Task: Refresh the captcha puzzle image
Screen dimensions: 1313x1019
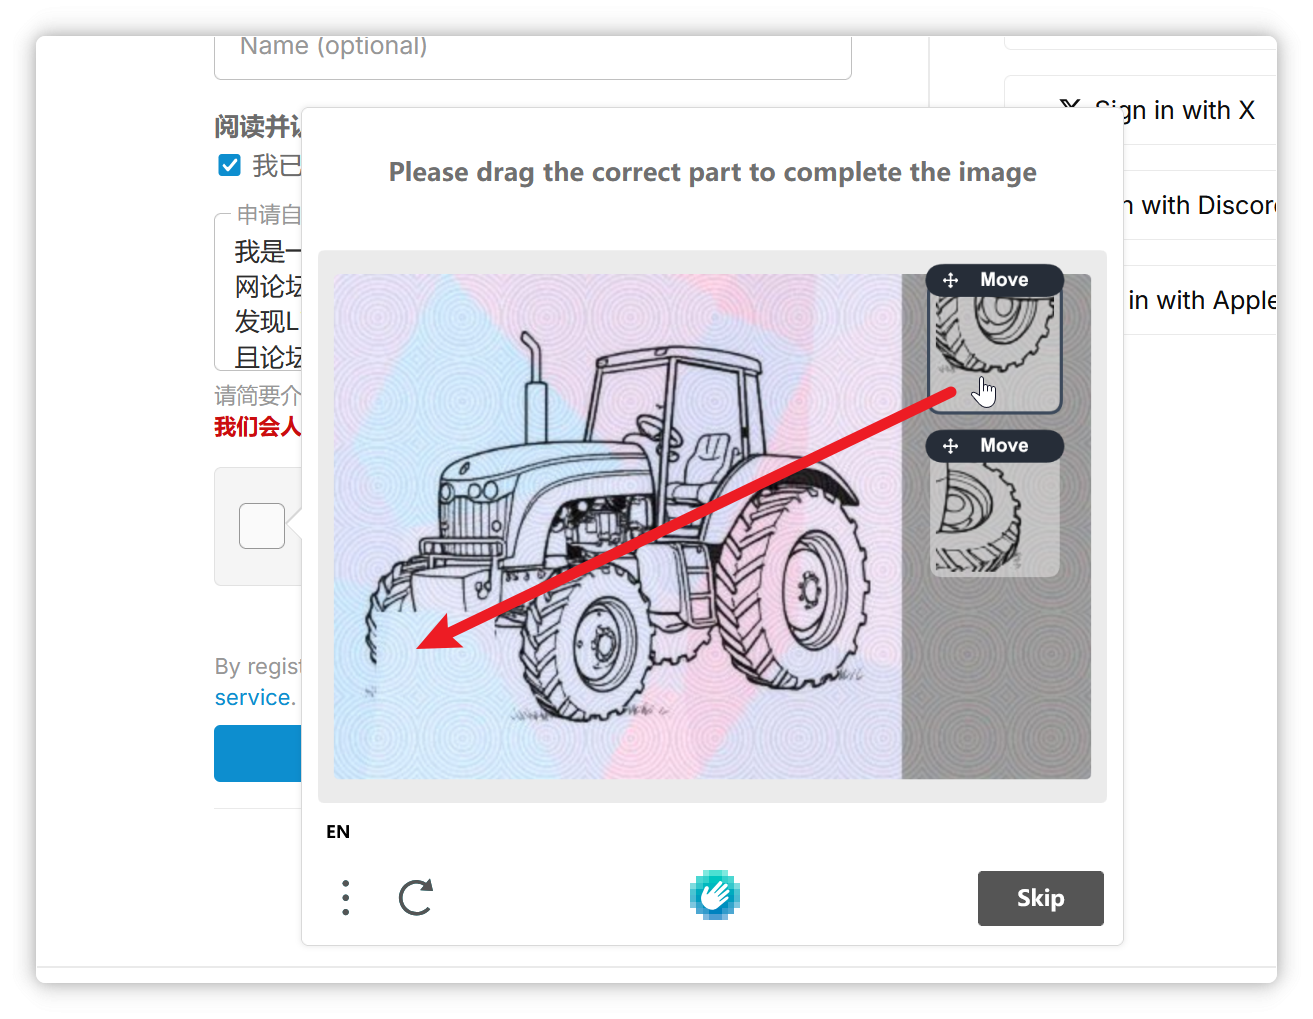Action: click(415, 898)
